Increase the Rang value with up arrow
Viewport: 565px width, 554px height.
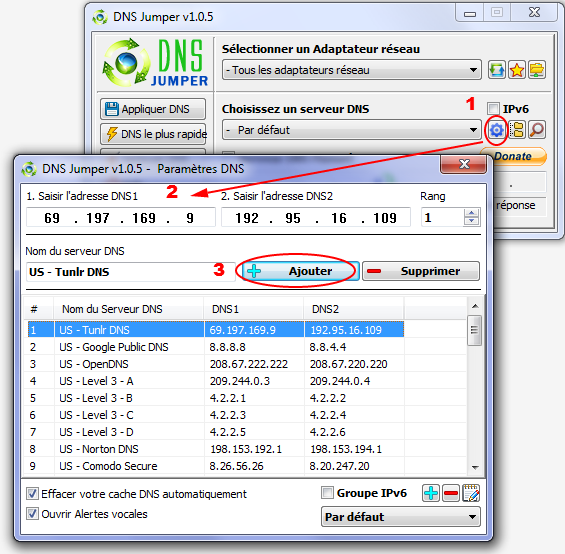coord(471,213)
